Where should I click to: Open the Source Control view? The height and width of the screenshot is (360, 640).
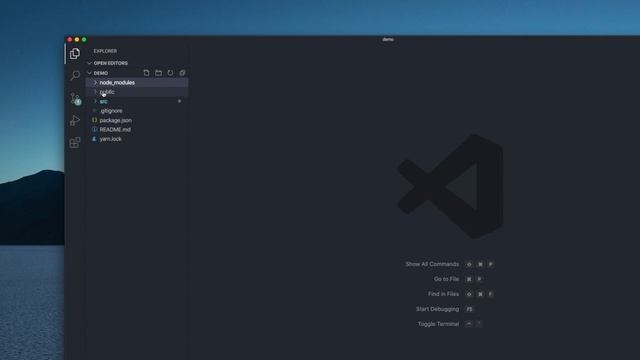(75, 98)
